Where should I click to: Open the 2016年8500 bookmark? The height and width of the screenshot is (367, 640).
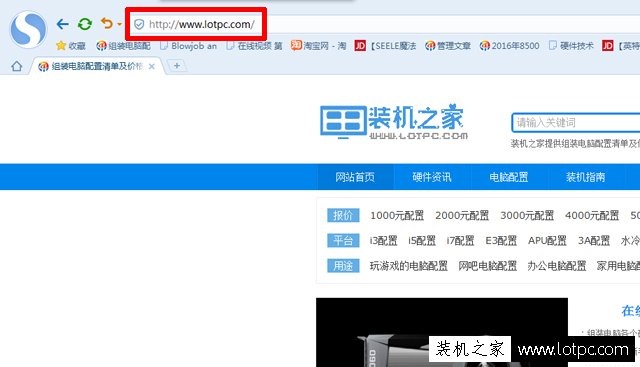[x=509, y=46]
